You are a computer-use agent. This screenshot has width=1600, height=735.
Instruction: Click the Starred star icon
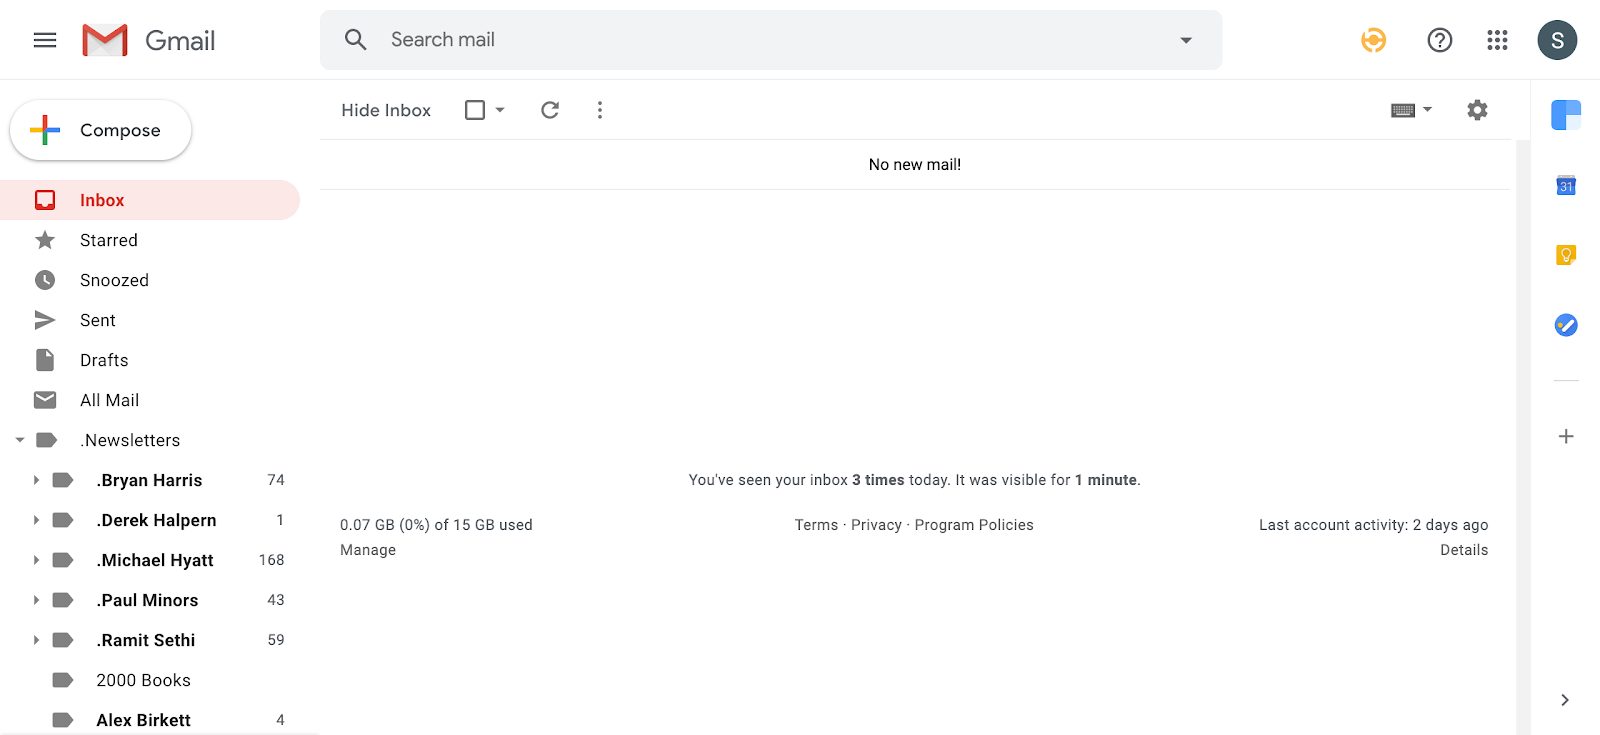[x=45, y=240]
